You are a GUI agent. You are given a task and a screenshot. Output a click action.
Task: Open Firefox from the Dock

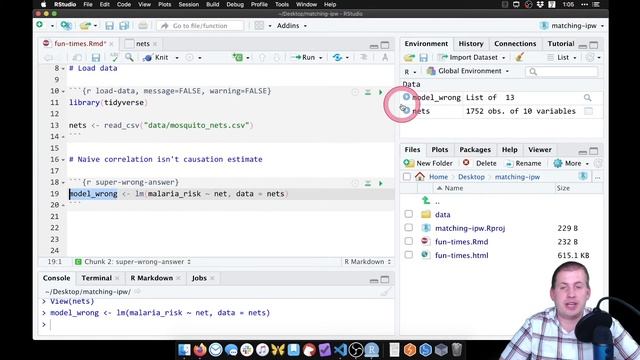(200, 350)
